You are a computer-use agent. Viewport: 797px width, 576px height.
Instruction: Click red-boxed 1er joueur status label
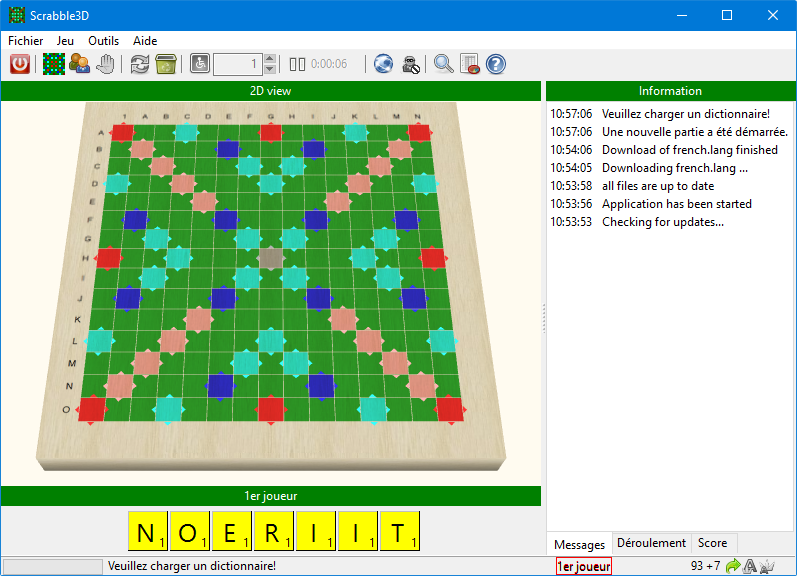coord(584,566)
